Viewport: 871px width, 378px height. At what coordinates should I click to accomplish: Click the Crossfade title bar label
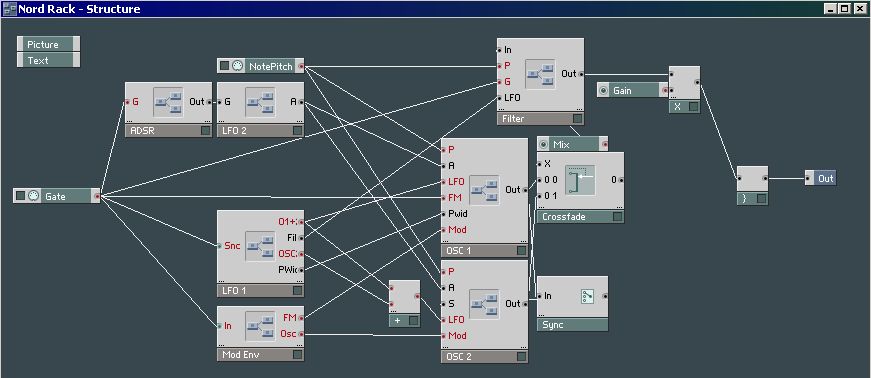[x=564, y=217]
